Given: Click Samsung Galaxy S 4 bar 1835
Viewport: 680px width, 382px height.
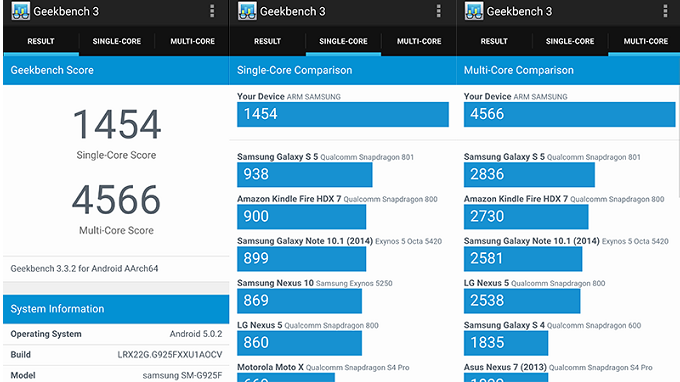Looking at the screenshot, I should [506, 343].
